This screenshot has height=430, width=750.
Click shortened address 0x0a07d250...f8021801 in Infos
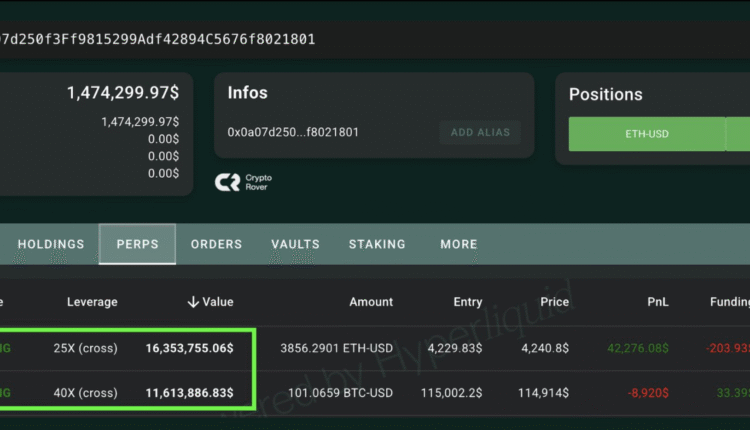coord(293,132)
